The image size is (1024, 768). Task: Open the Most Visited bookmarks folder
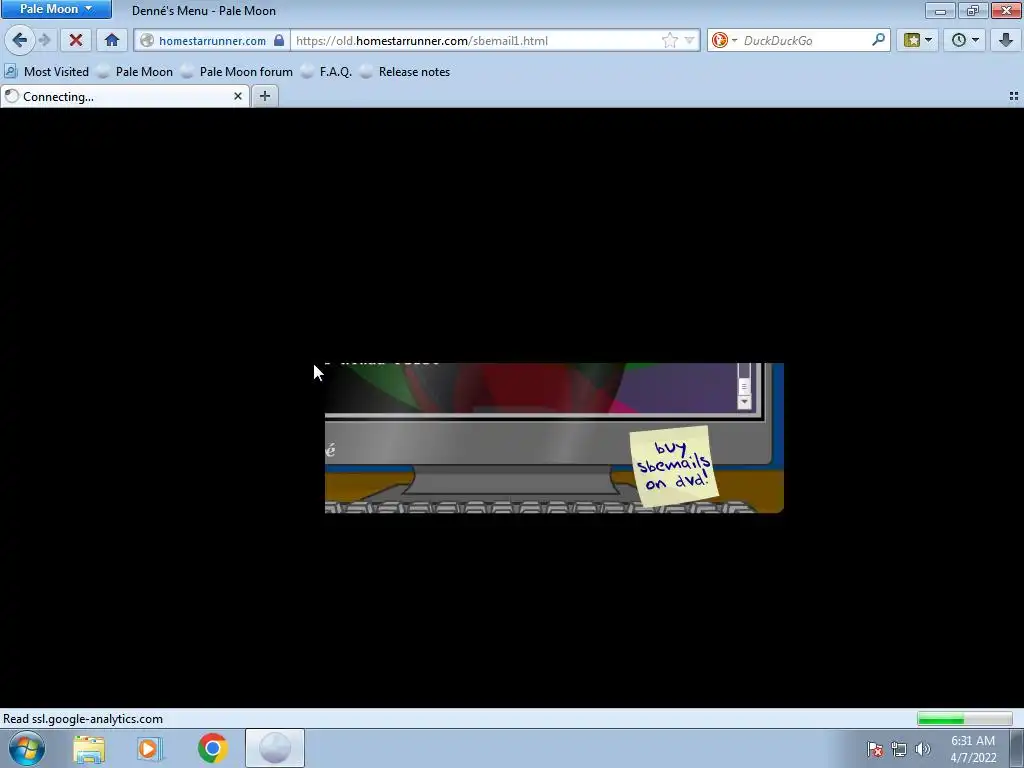point(46,72)
